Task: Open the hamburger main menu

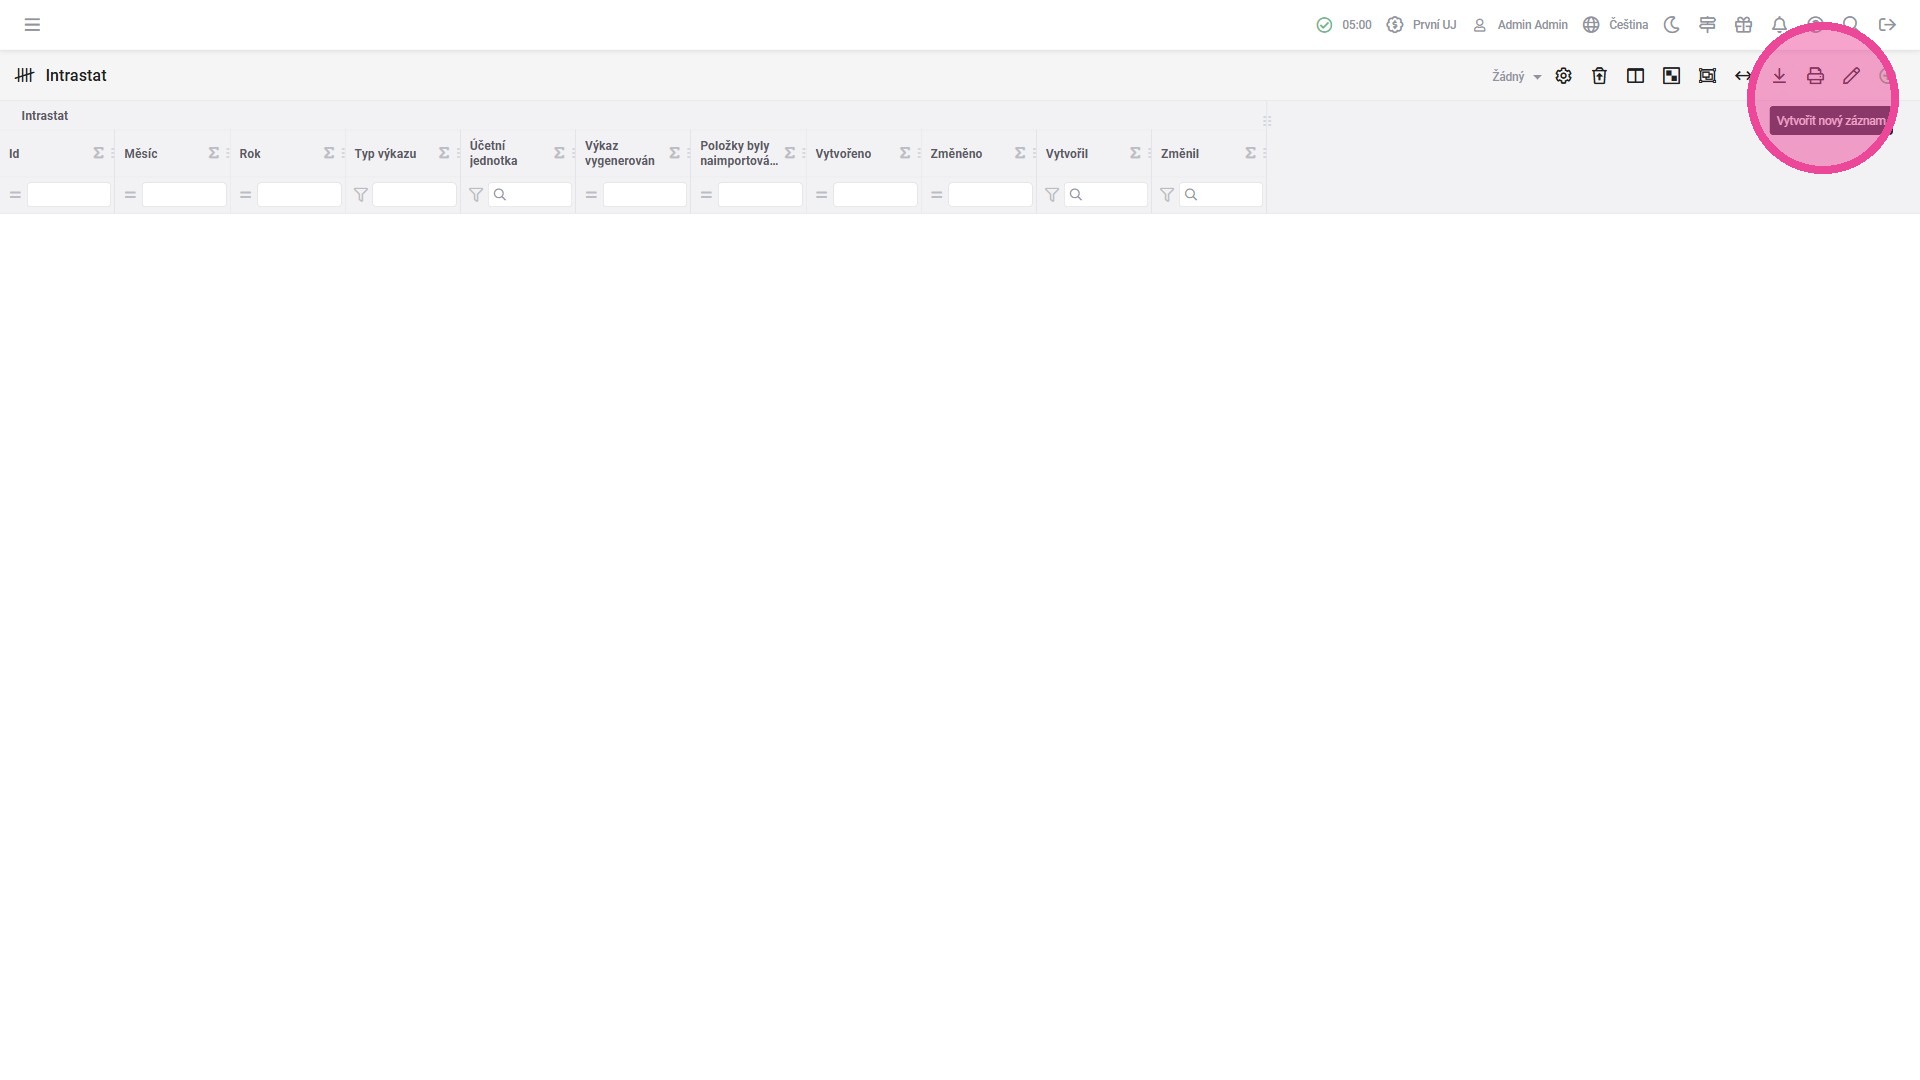Action: [32, 25]
